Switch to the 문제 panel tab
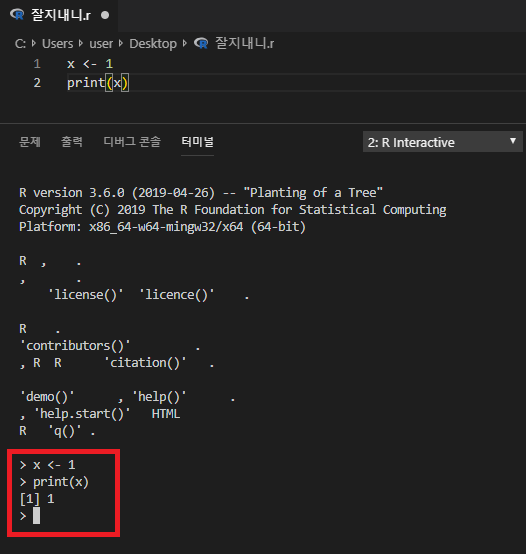Screen dimensions: 526x554 coord(30,142)
